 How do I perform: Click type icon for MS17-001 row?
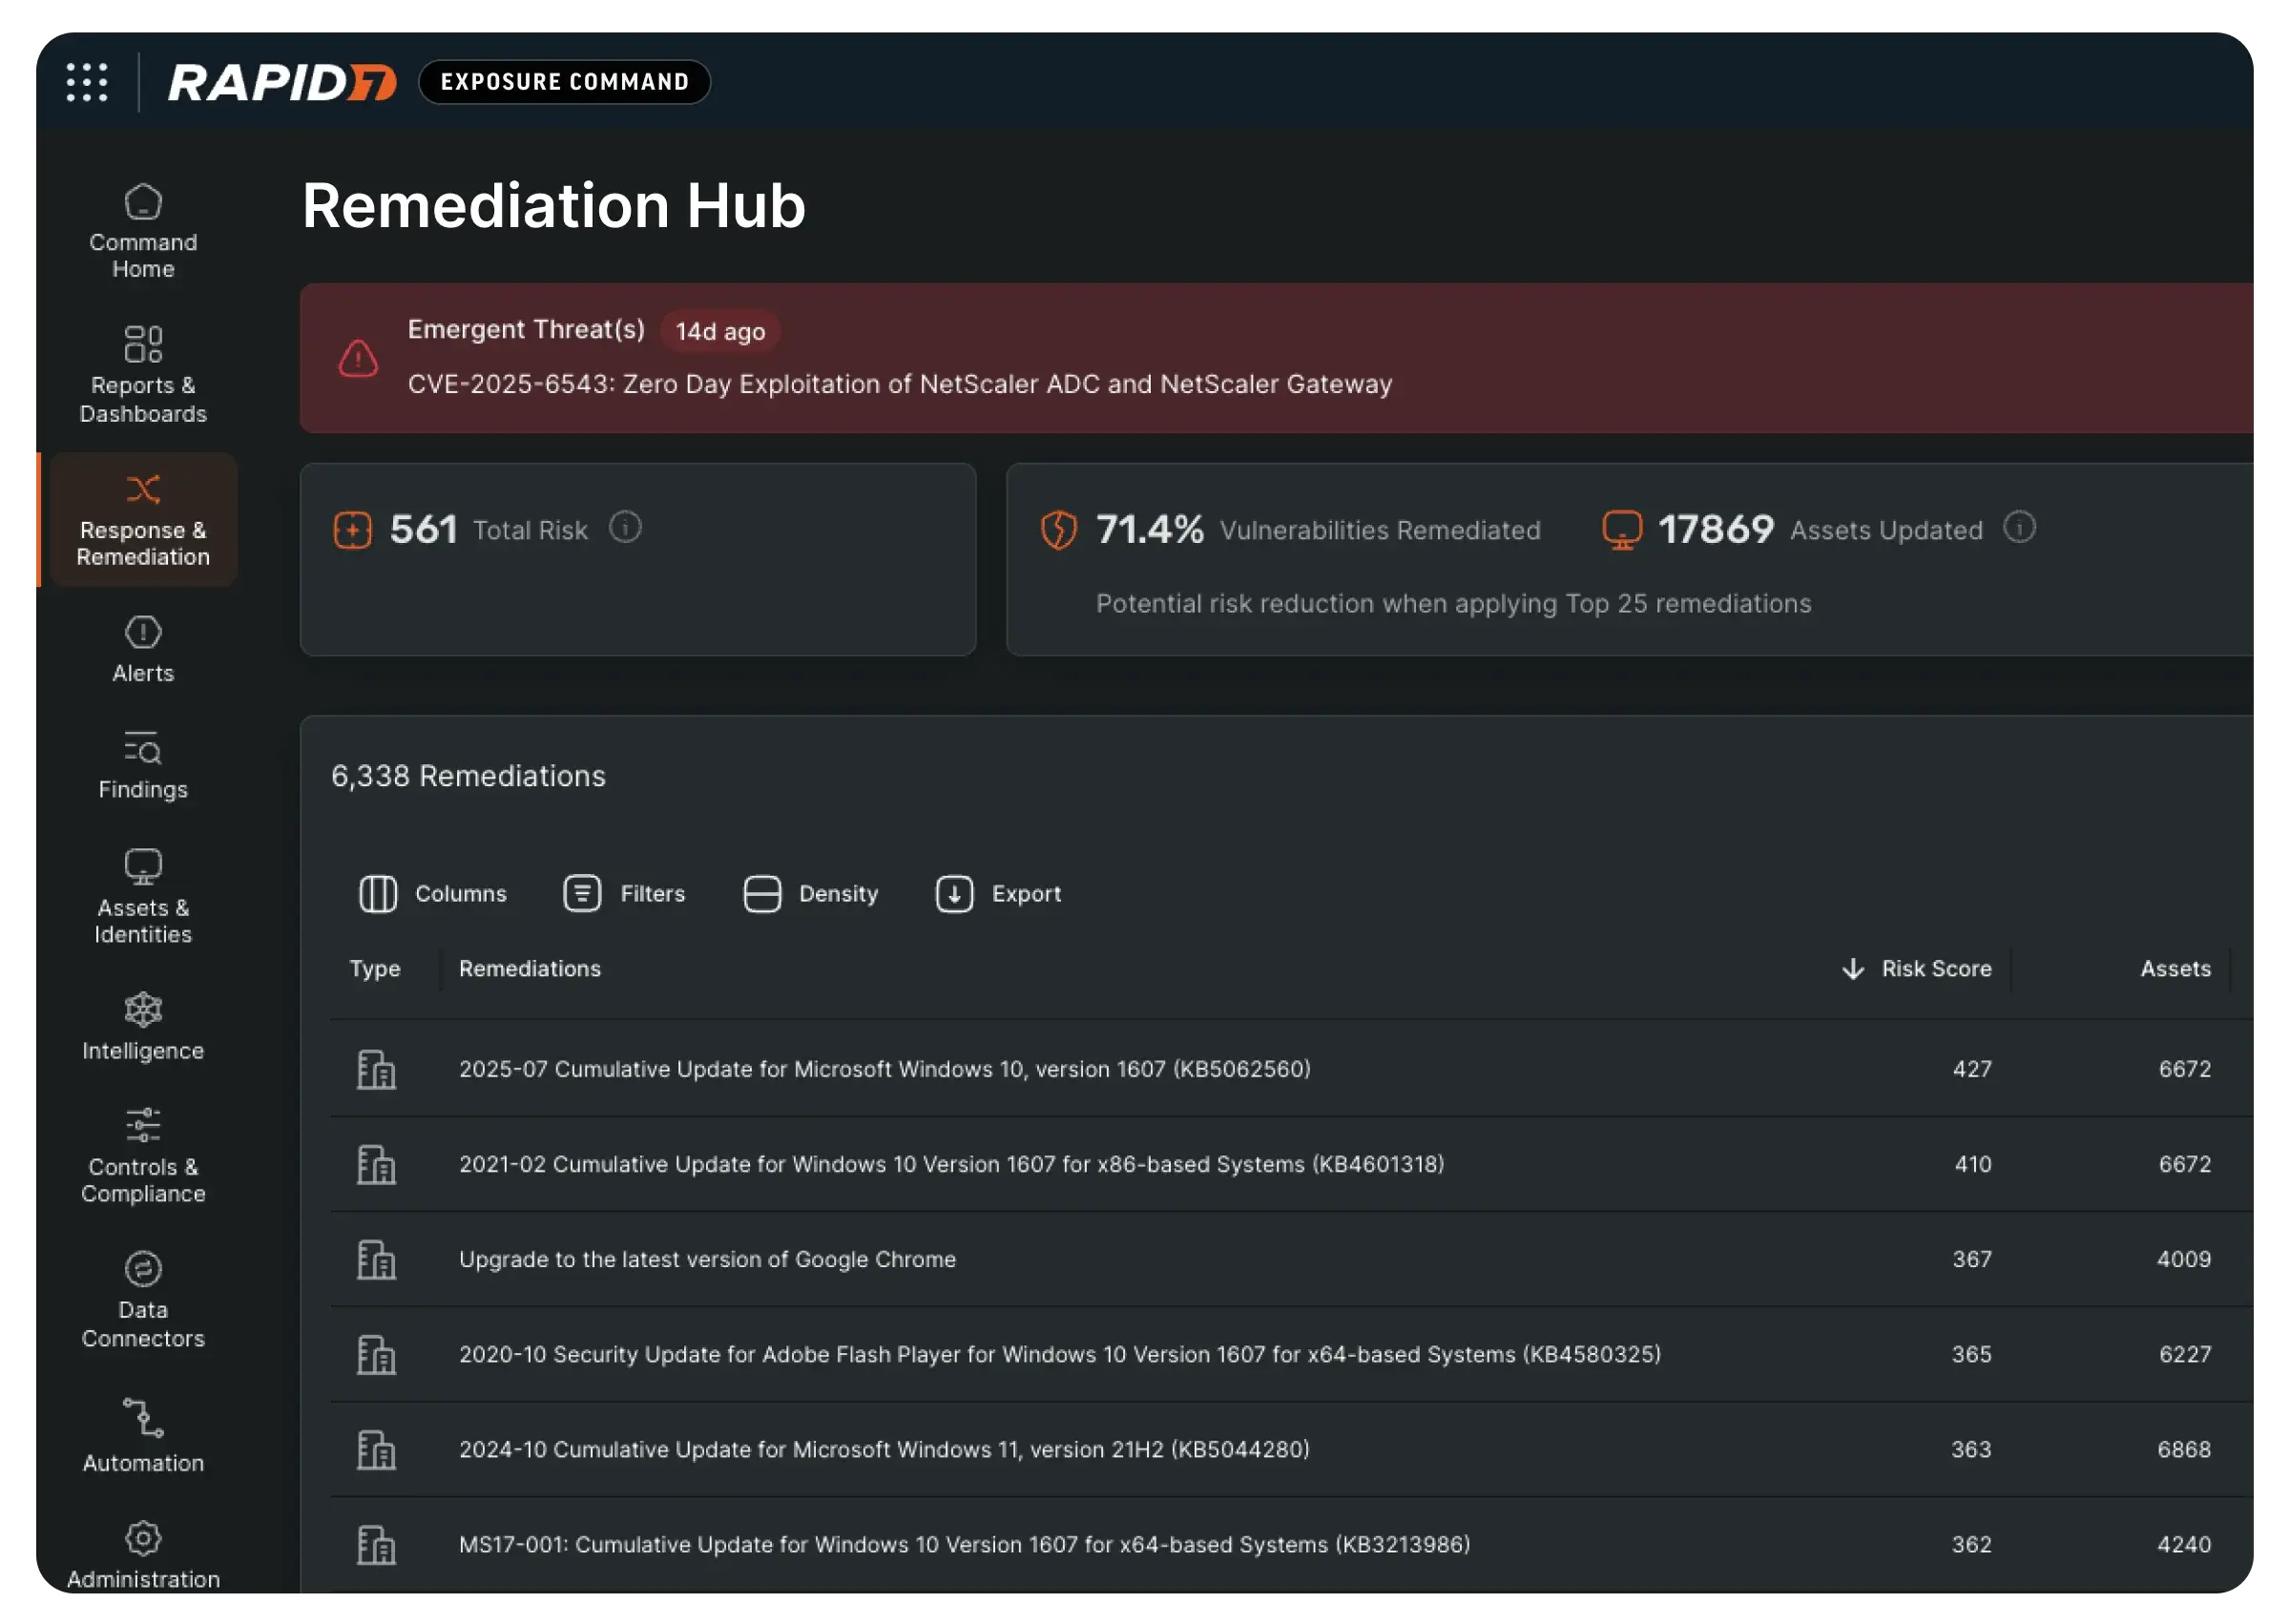click(x=376, y=1544)
